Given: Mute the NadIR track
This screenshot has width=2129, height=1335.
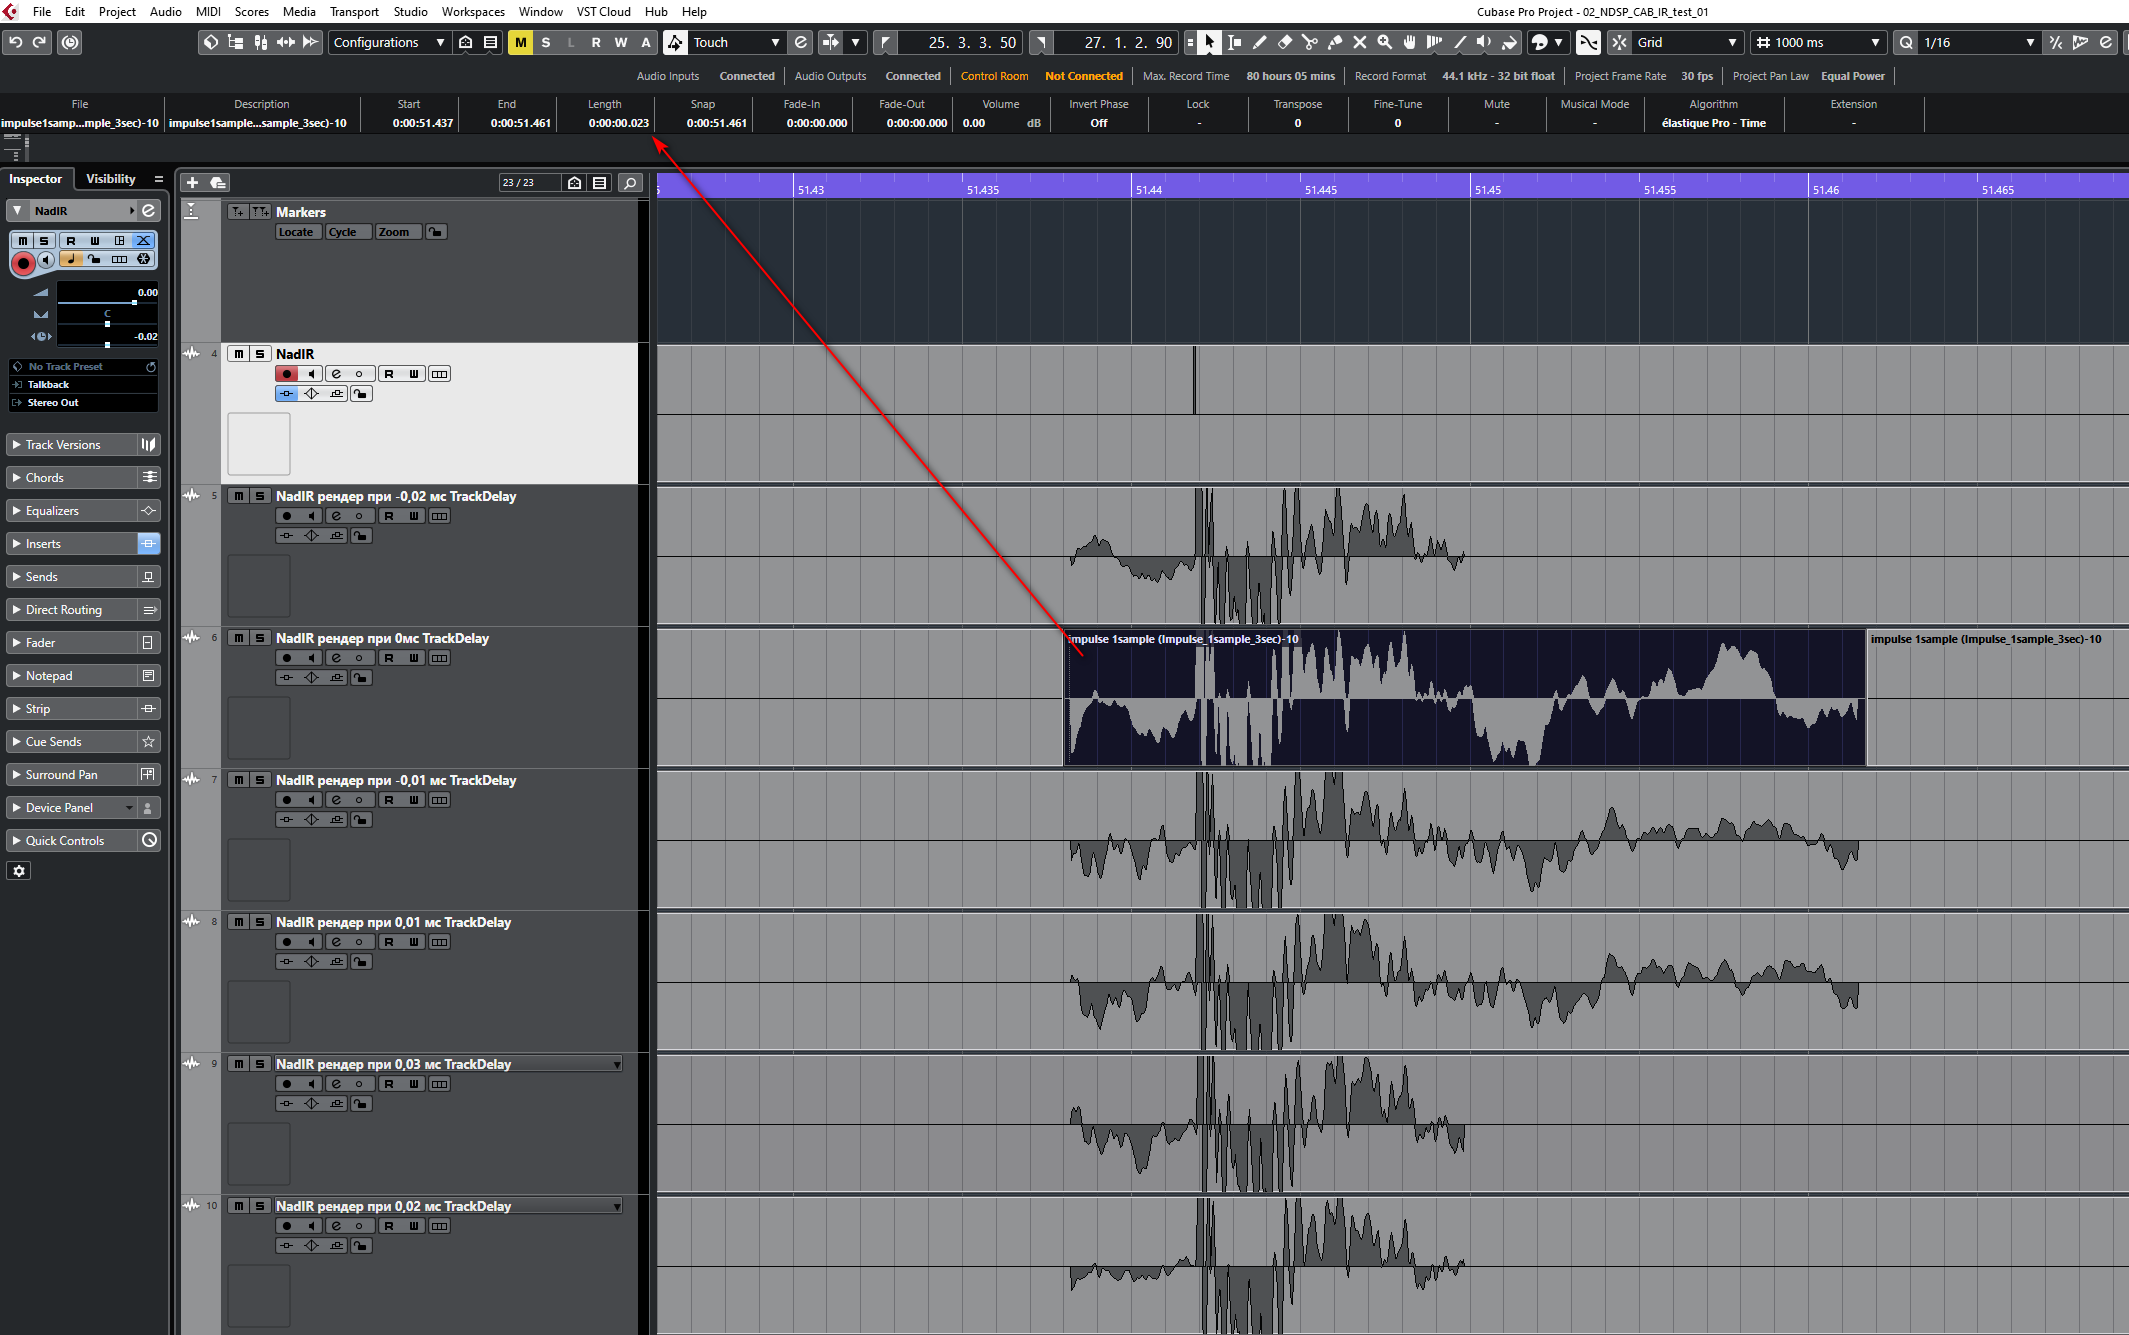Looking at the screenshot, I should click(238, 354).
